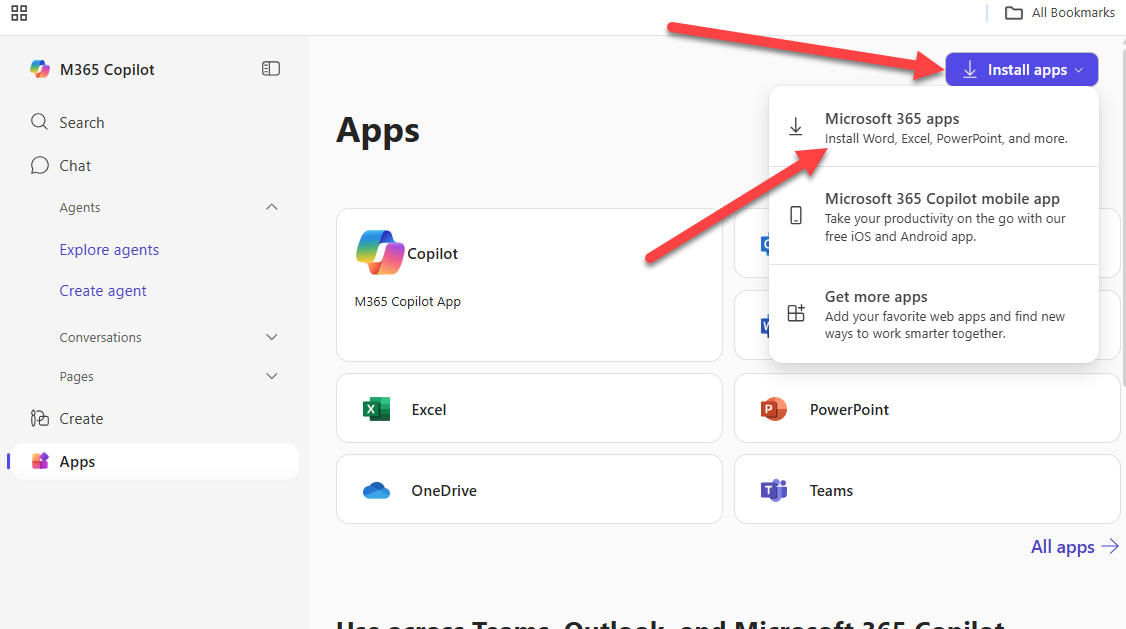
Task: Open the Teams app tile
Action: click(926, 491)
